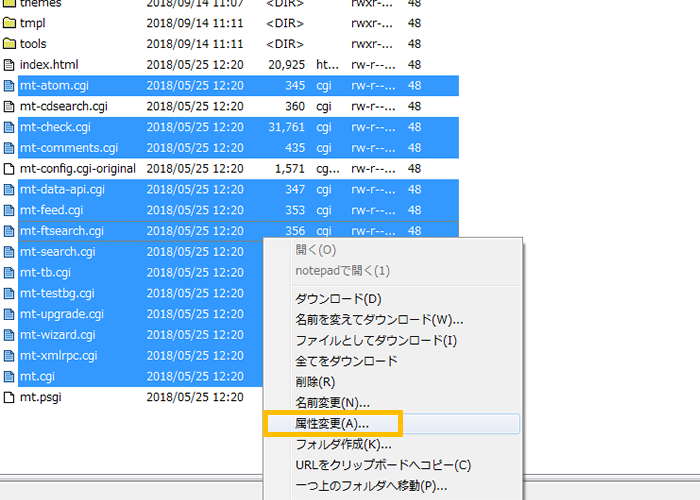
Task: Click the mt-comments.cgi file icon
Action: (9, 148)
